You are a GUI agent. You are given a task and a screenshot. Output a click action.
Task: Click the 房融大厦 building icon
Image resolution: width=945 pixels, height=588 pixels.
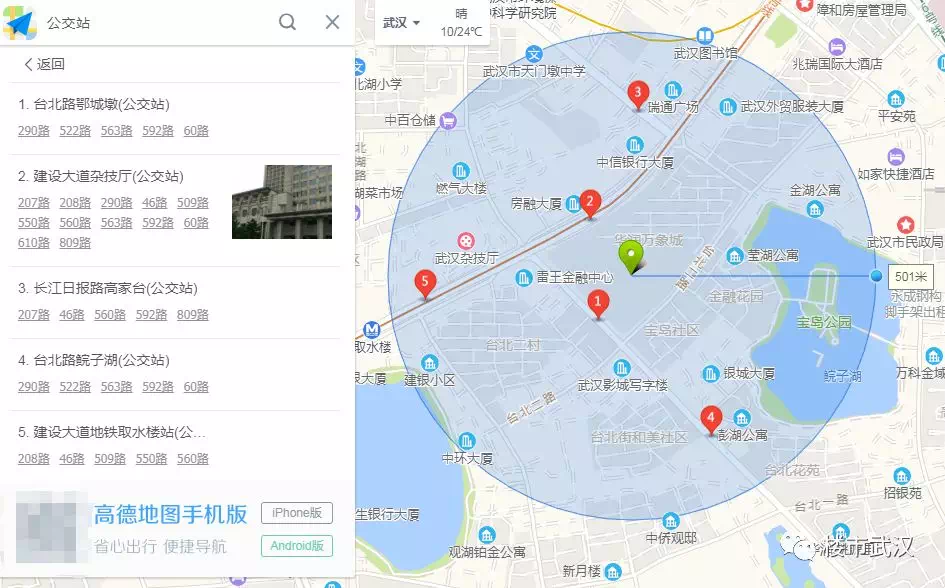573,204
